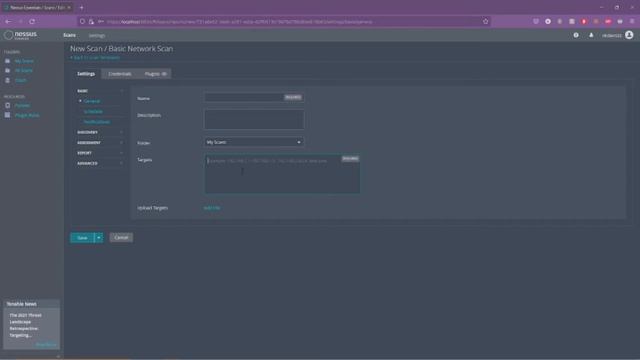Click Back to Scan Templates link

click(x=95, y=58)
